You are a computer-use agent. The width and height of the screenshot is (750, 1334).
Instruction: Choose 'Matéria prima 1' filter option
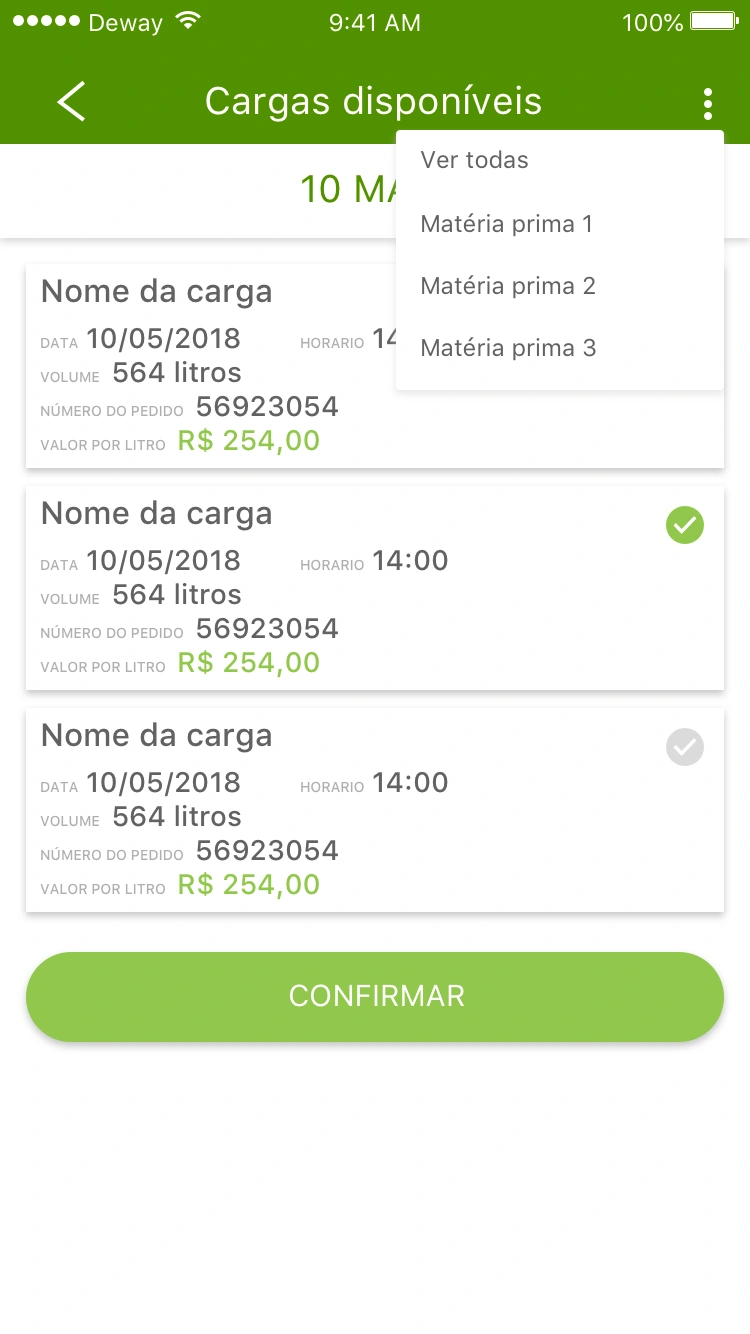click(x=507, y=224)
